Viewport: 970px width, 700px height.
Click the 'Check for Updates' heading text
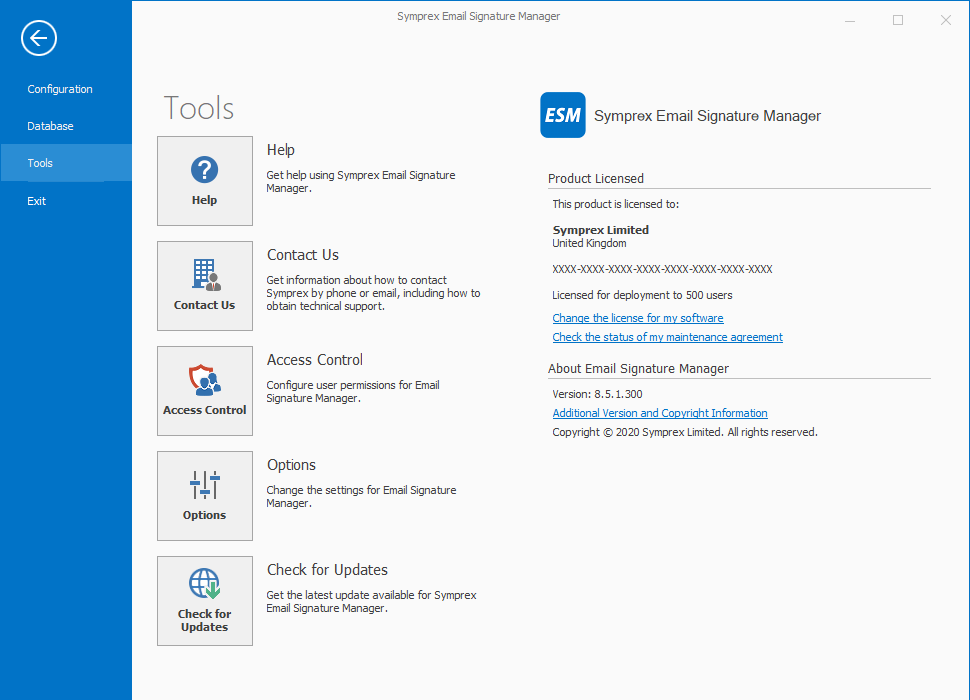tap(327, 570)
